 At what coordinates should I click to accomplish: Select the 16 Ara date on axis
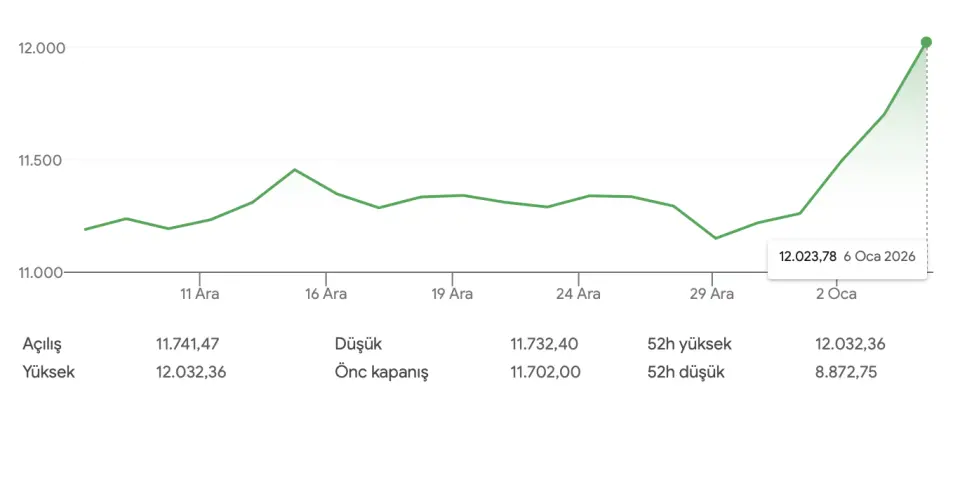pos(326,294)
